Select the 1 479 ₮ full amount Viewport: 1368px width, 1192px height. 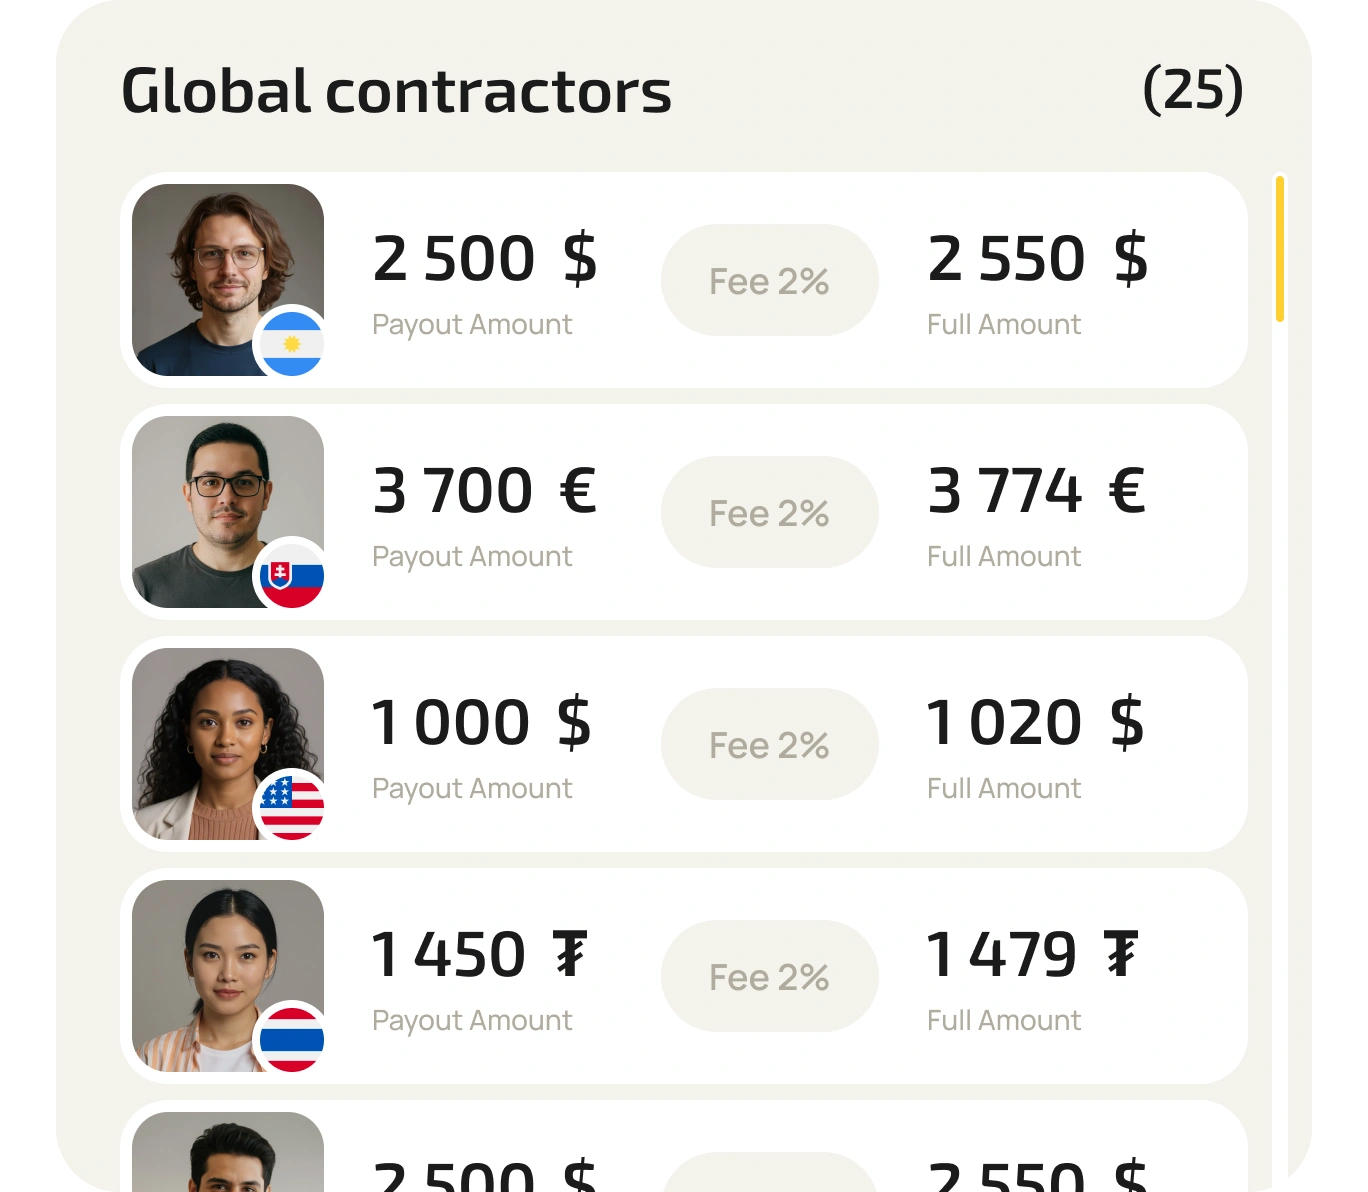1031,955
